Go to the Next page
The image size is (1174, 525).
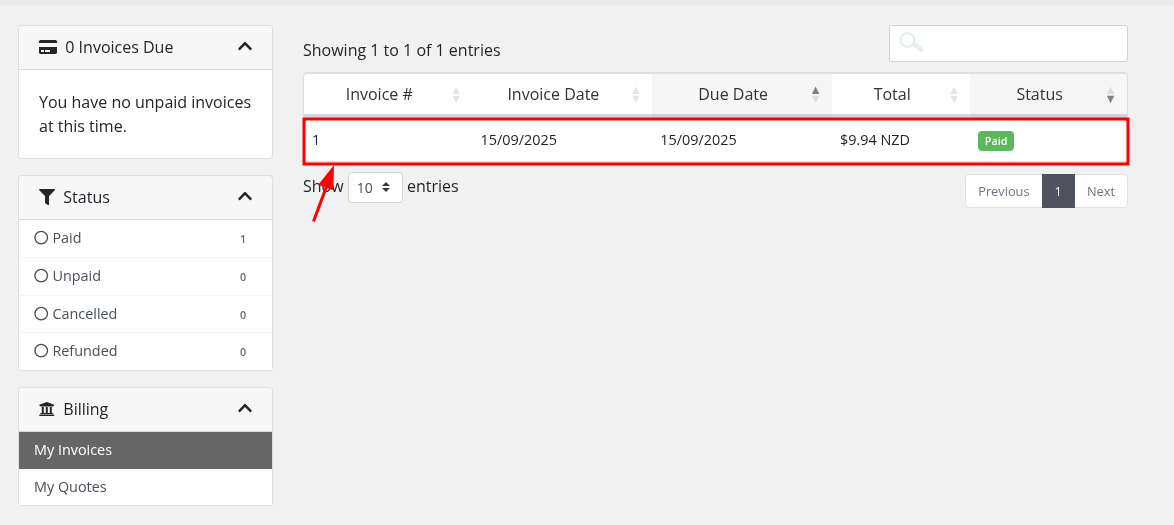pos(1100,191)
